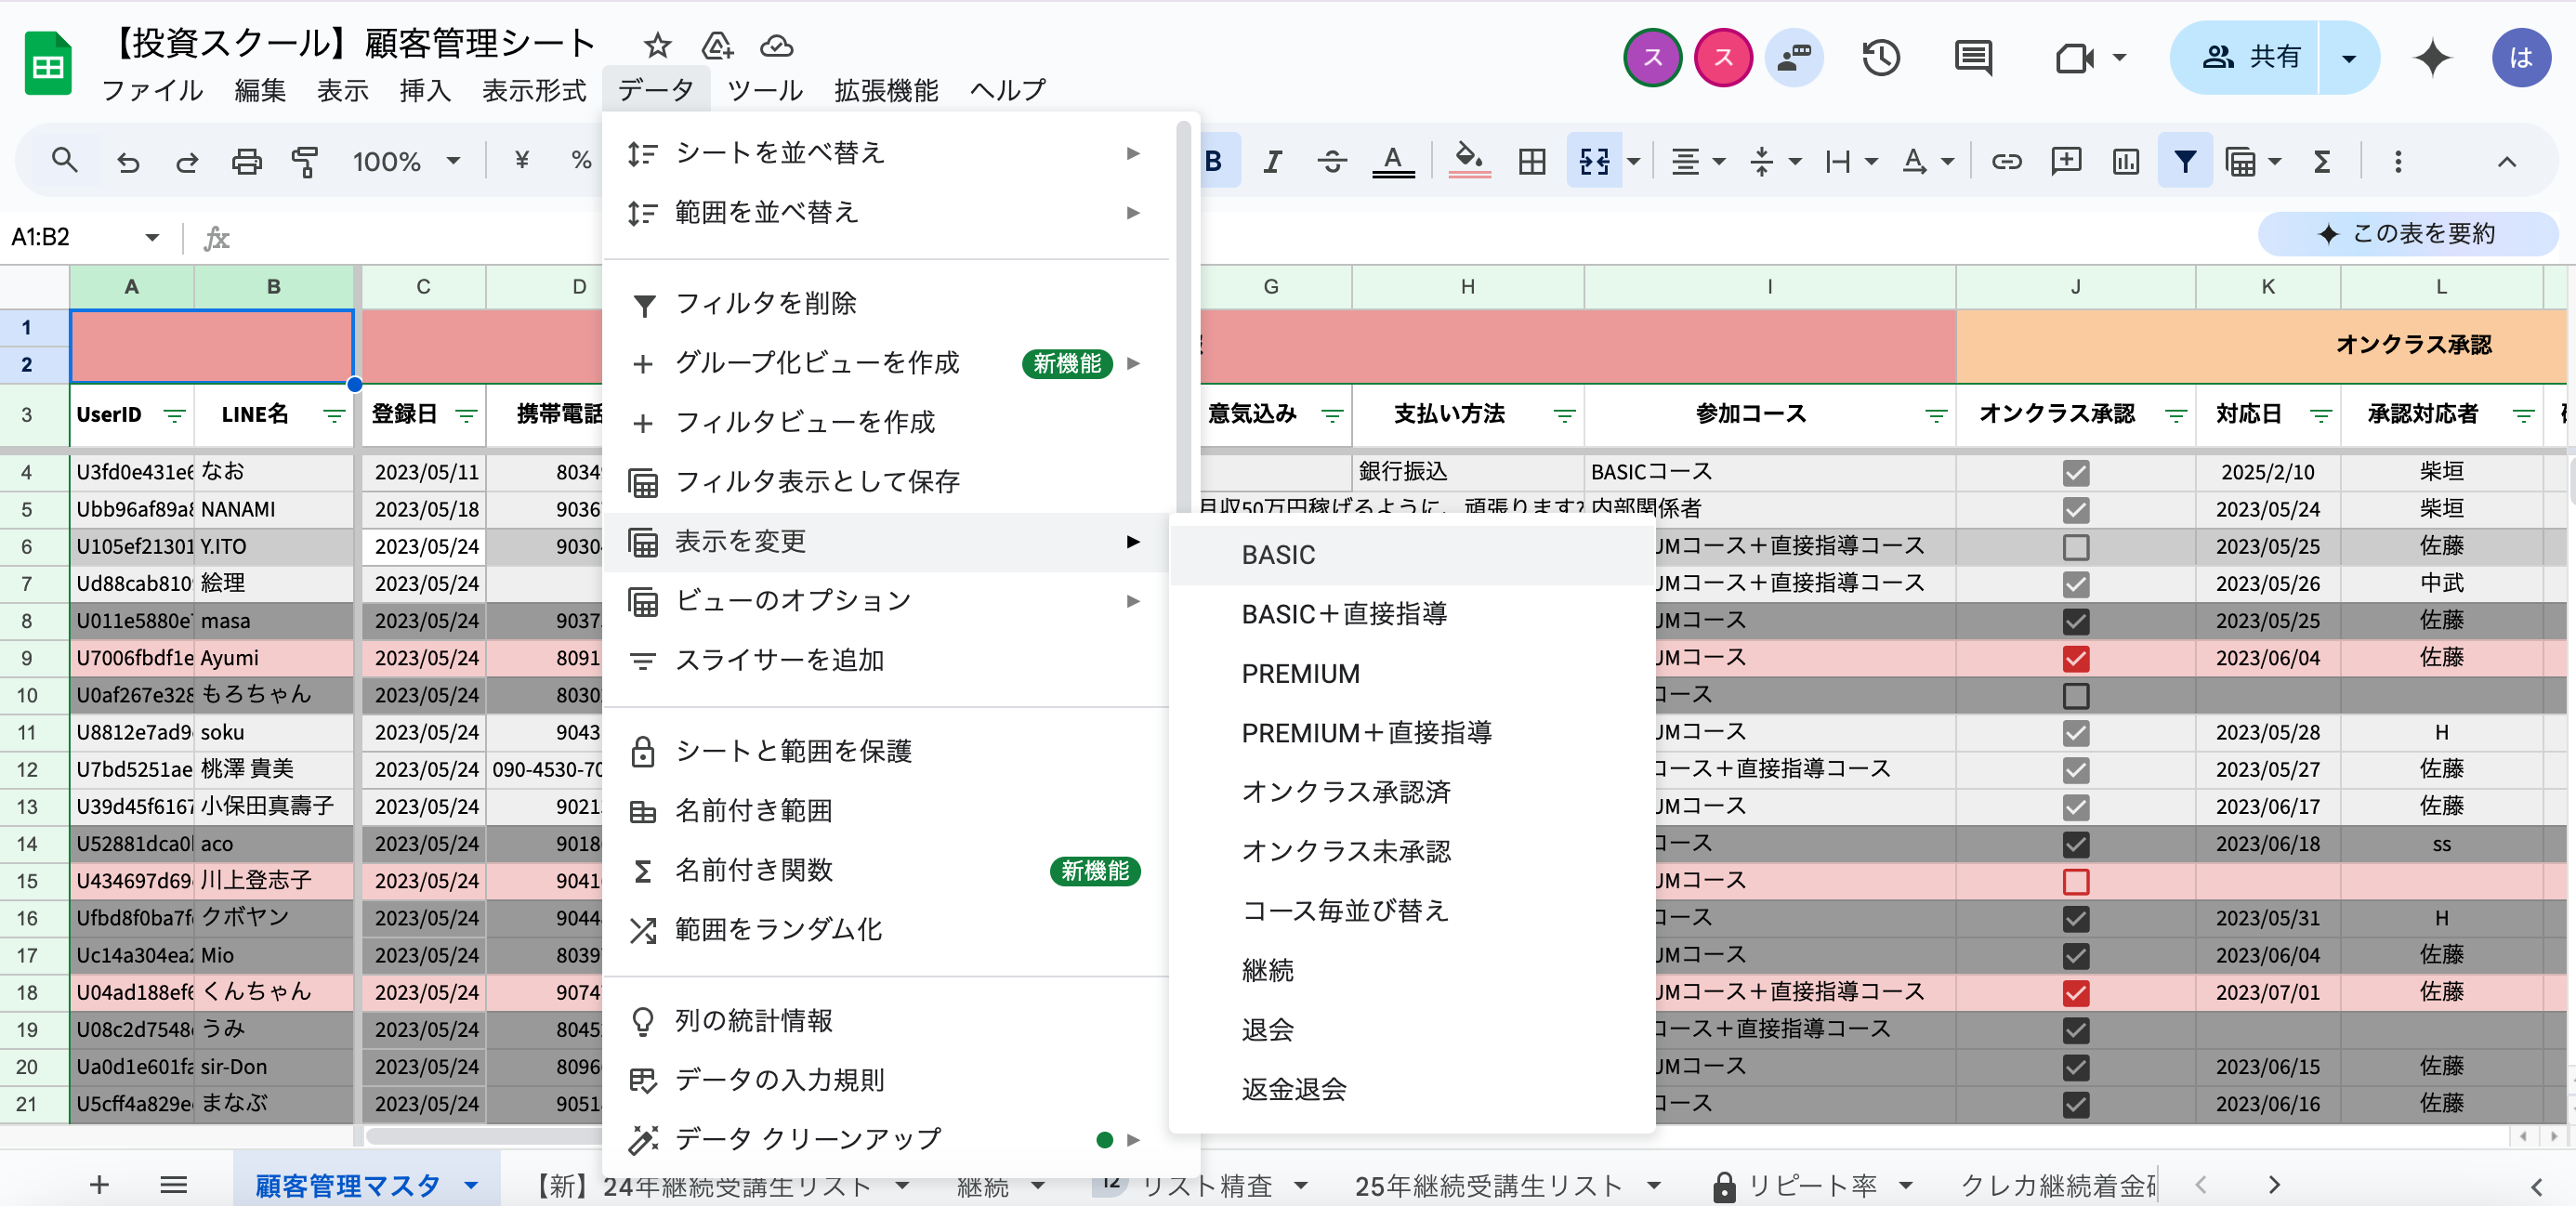Insert a chart from the toolbar
The height and width of the screenshot is (1206, 2576).
2125,160
